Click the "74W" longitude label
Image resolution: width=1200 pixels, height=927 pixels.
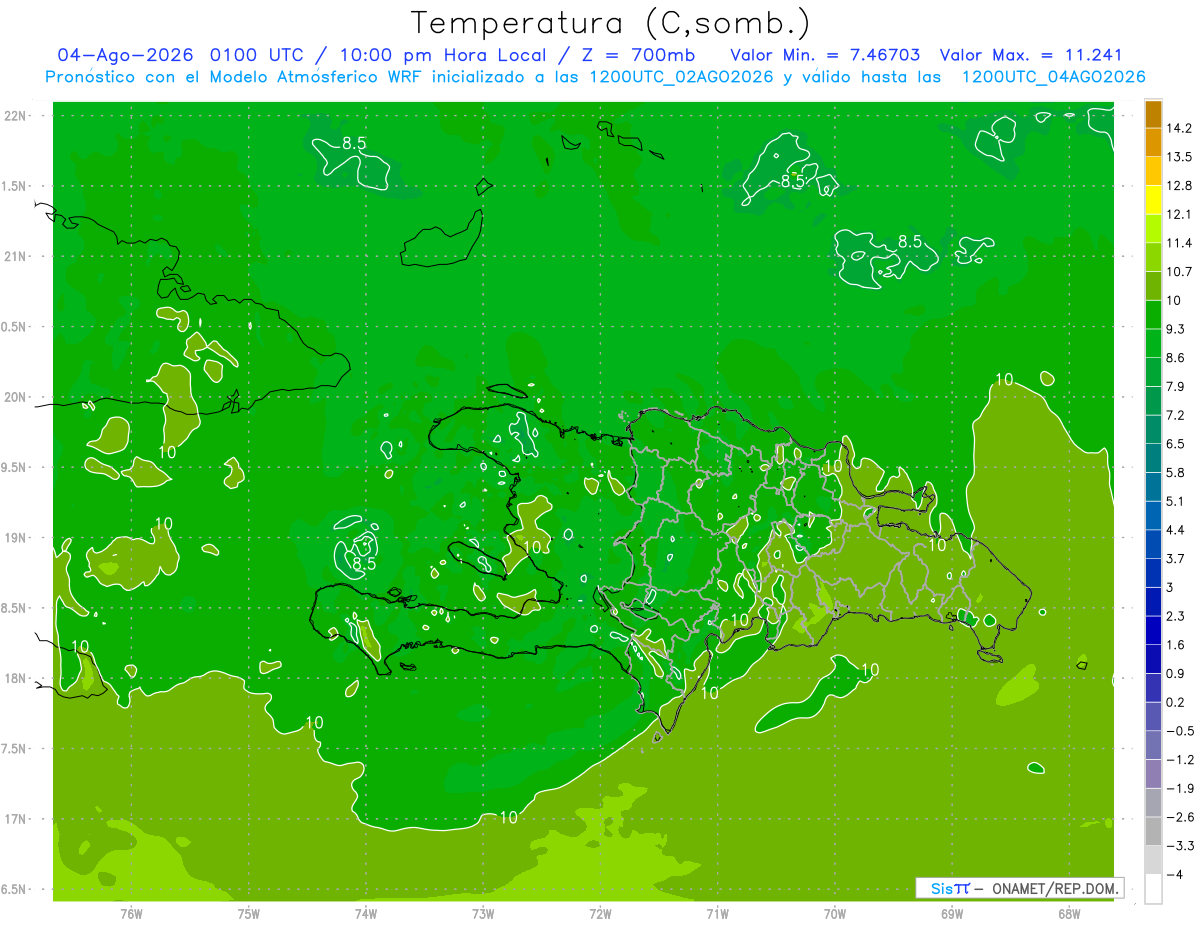click(x=365, y=914)
